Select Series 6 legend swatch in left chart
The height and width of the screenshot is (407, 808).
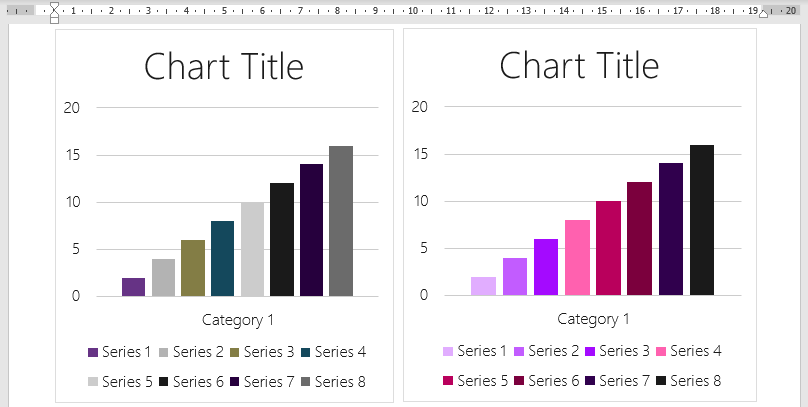163,382
